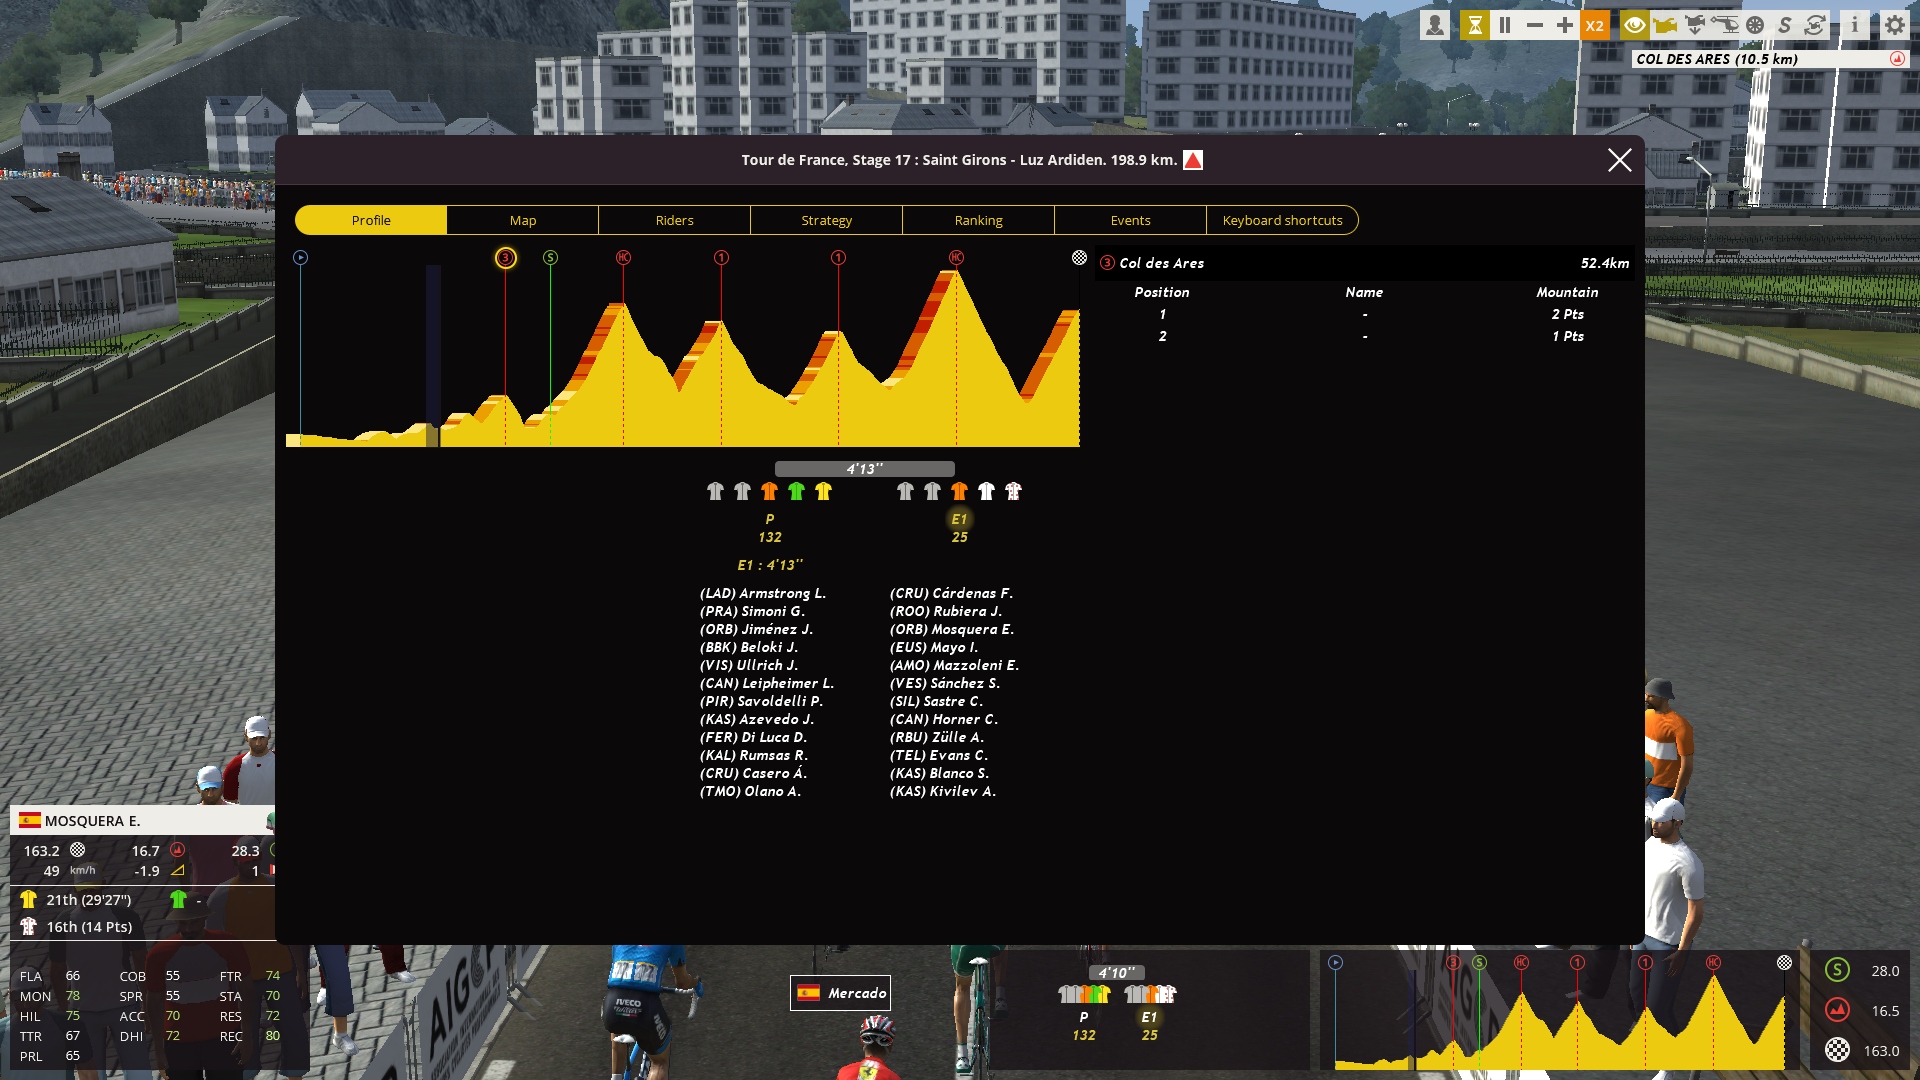The image size is (1920, 1080).
Task: Select the breakaway group E1 label
Action: 959,519
